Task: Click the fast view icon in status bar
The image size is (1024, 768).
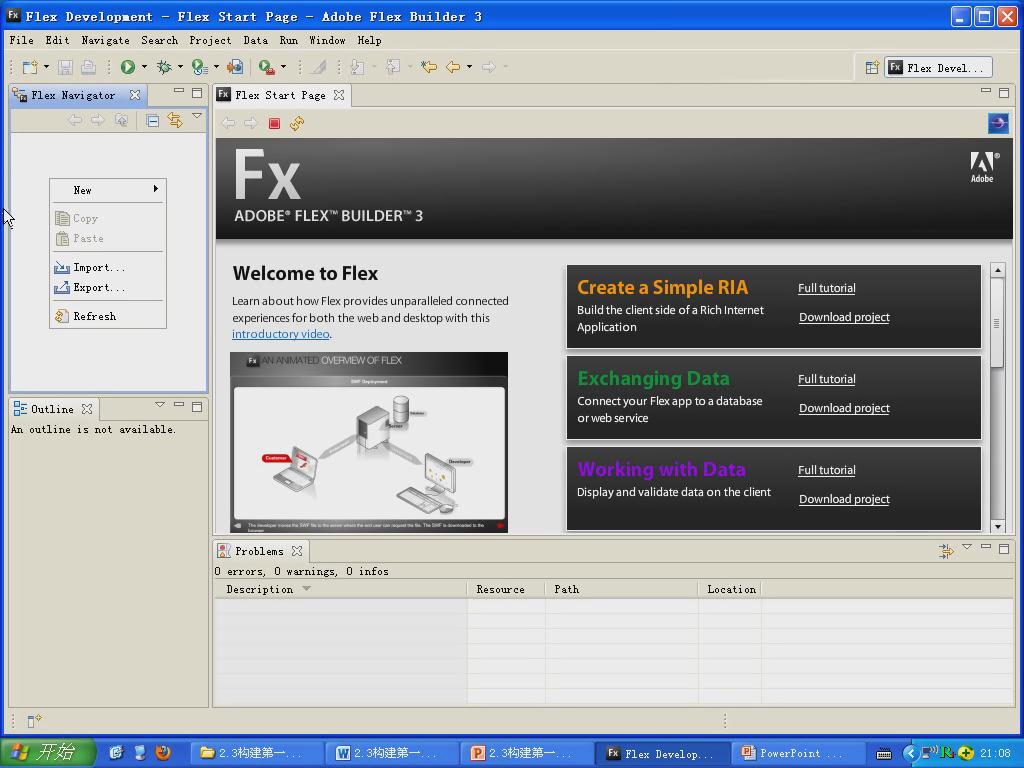Action: 34,720
